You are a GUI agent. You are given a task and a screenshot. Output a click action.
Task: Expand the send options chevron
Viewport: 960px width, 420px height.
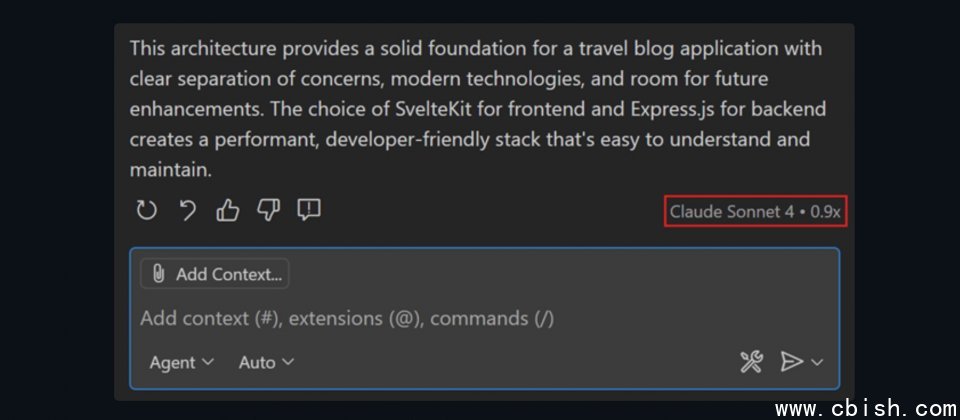coord(817,362)
